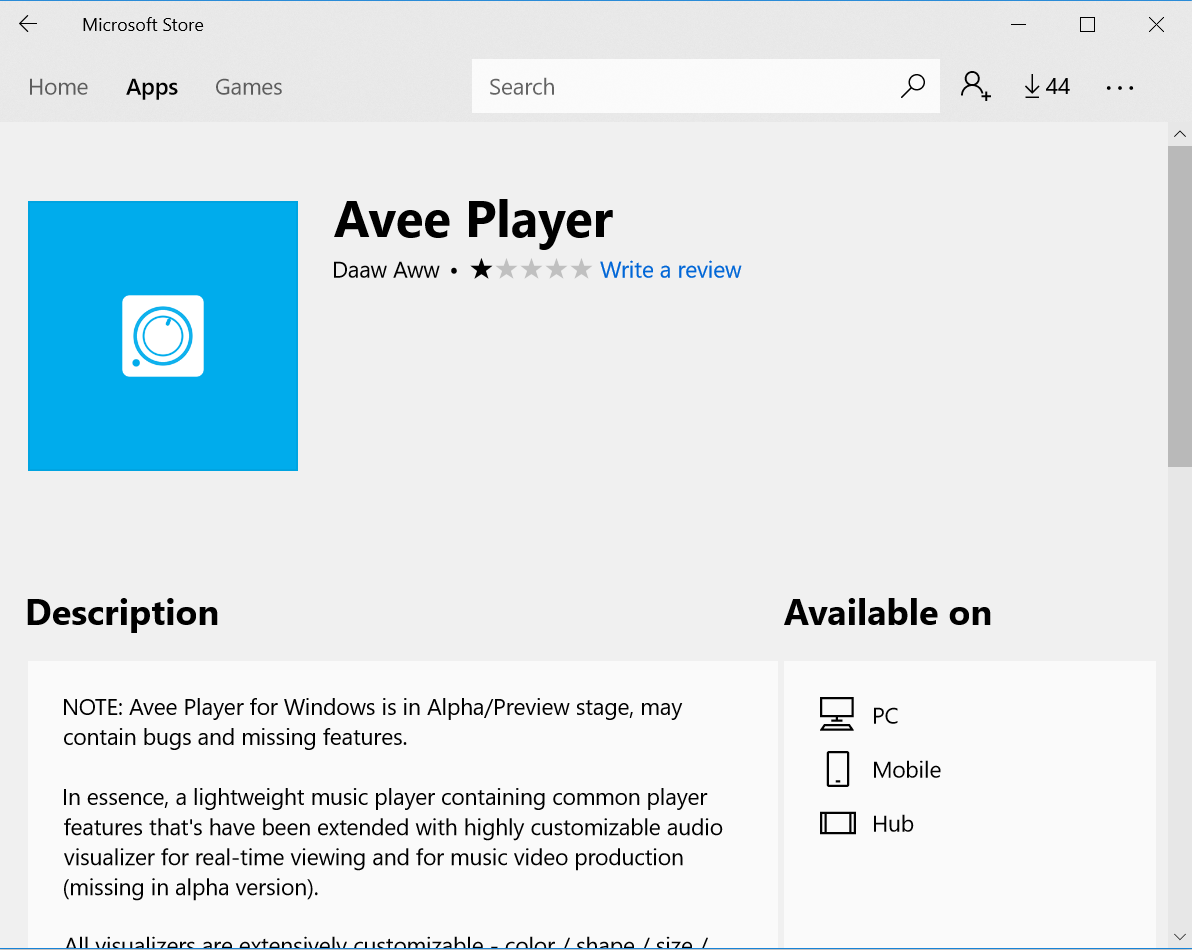Screen dimensions: 1192x950
Task: Click the Hub device icon
Action: click(x=837, y=823)
